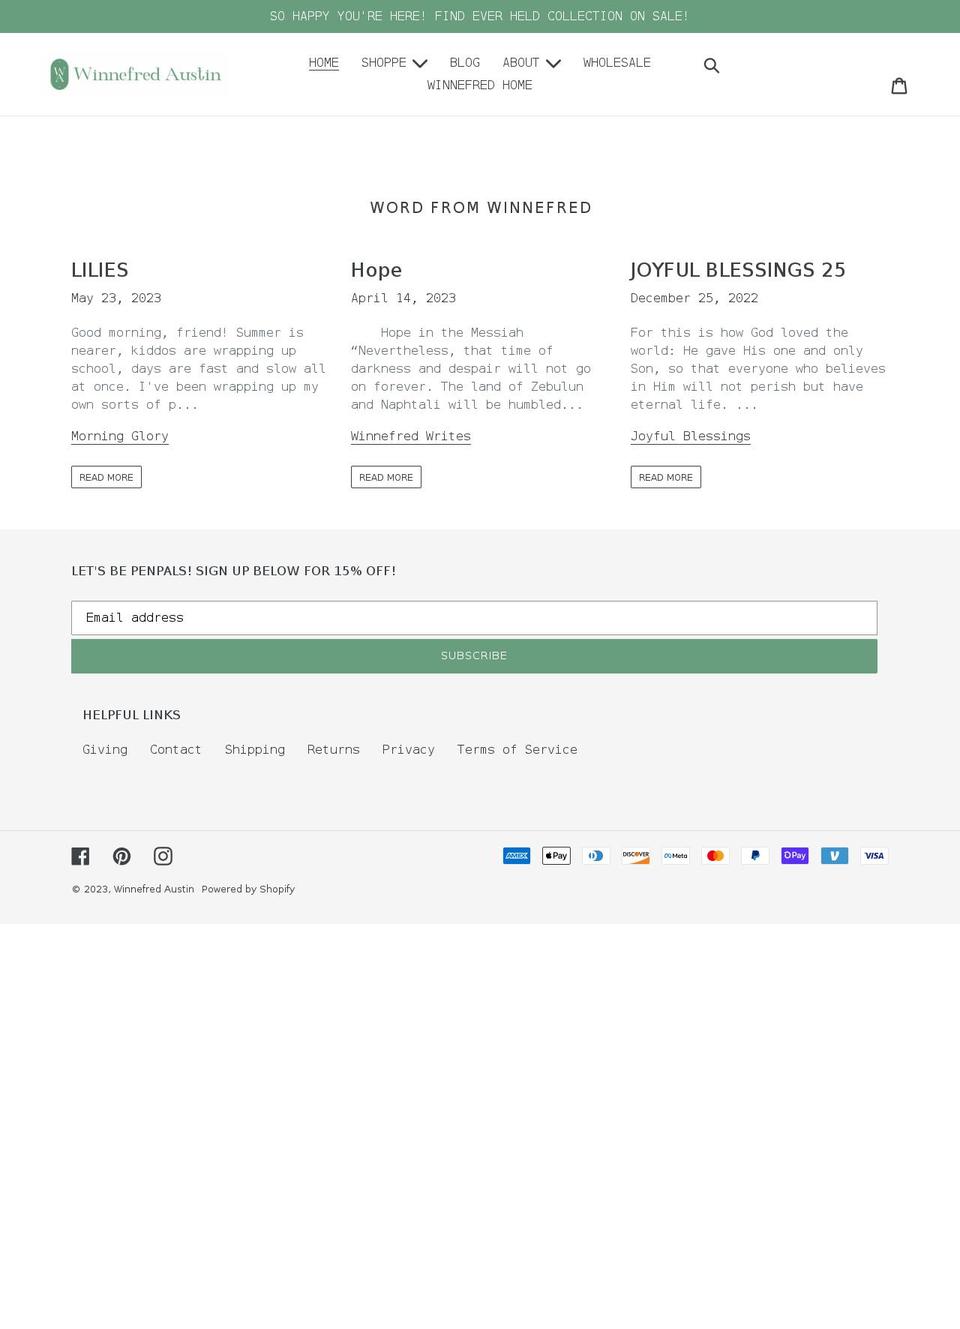Screen dimensions: 960x1329
Task: Read more of Joyful Blessings 25 post
Action: point(666,477)
